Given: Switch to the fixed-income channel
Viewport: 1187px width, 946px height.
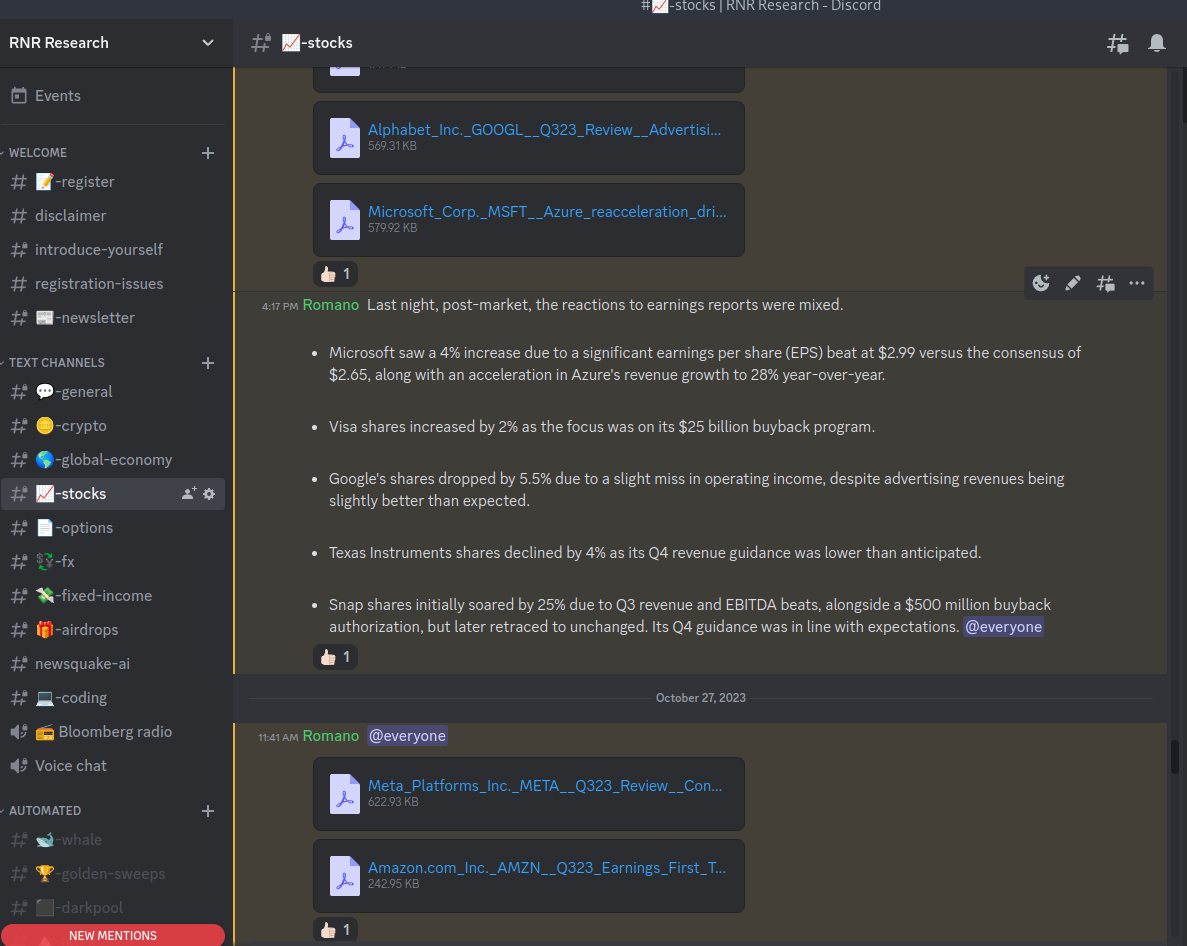Looking at the screenshot, I should (x=113, y=596).
